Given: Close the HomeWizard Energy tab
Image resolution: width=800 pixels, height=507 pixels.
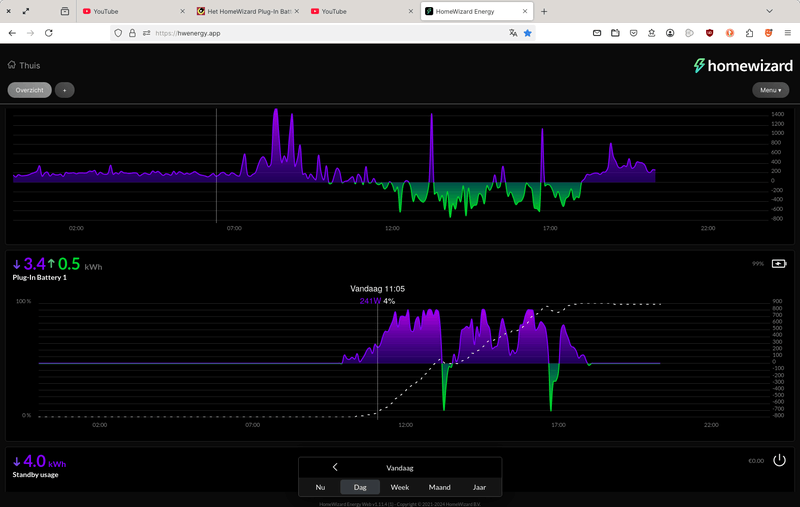Looking at the screenshot, I should pyautogui.click(x=524, y=11).
